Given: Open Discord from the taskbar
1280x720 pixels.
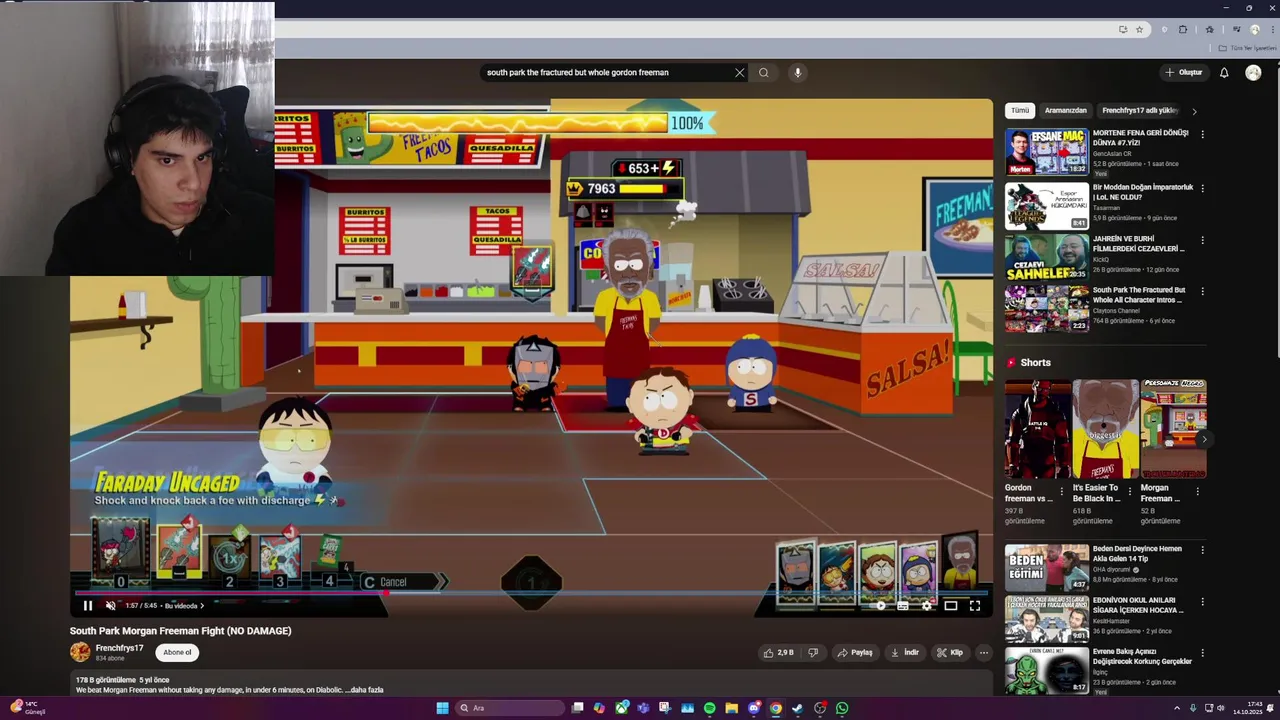Looking at the screenshot, I should (754, 708).
